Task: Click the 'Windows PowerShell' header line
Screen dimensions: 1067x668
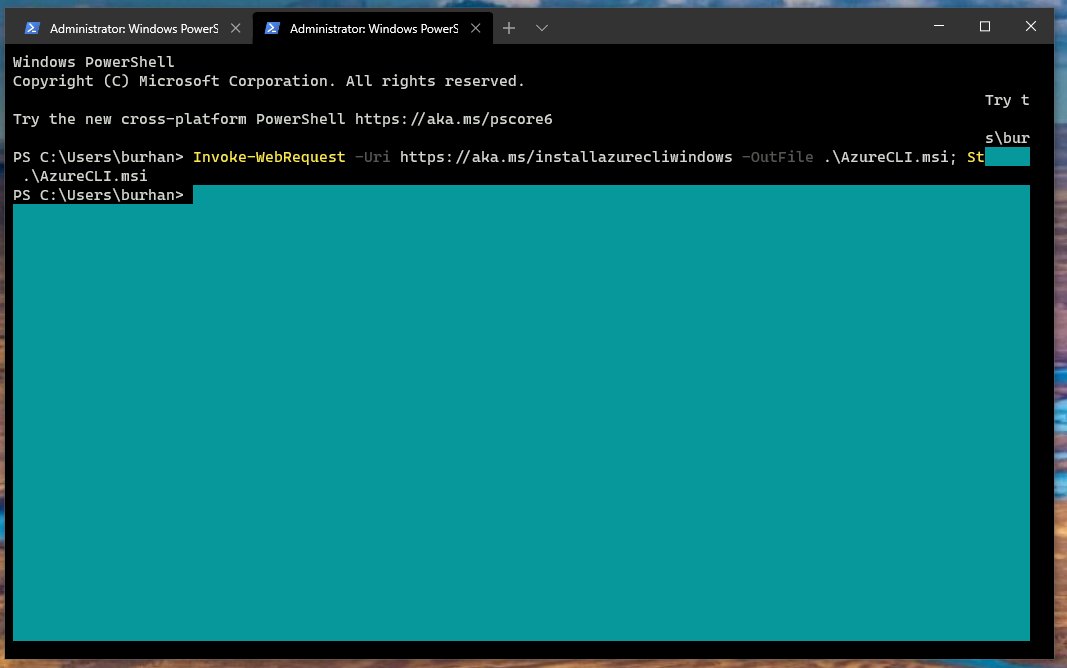Action: (x=93, y=62)
